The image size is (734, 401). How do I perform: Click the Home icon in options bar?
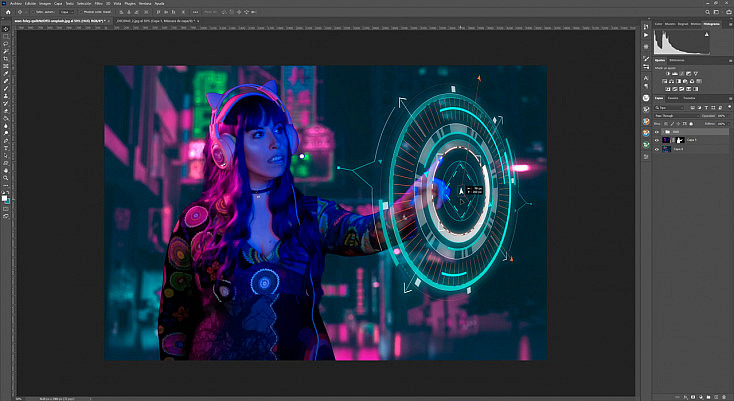click(x=8, y=12)
